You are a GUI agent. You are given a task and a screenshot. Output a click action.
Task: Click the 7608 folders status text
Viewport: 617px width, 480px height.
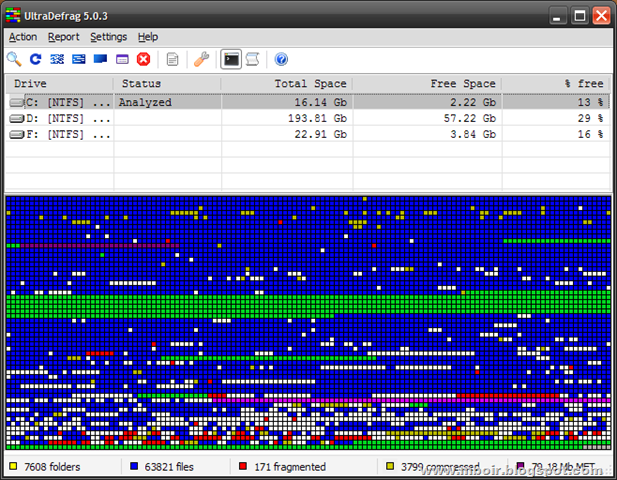click(x=52, y=467)
